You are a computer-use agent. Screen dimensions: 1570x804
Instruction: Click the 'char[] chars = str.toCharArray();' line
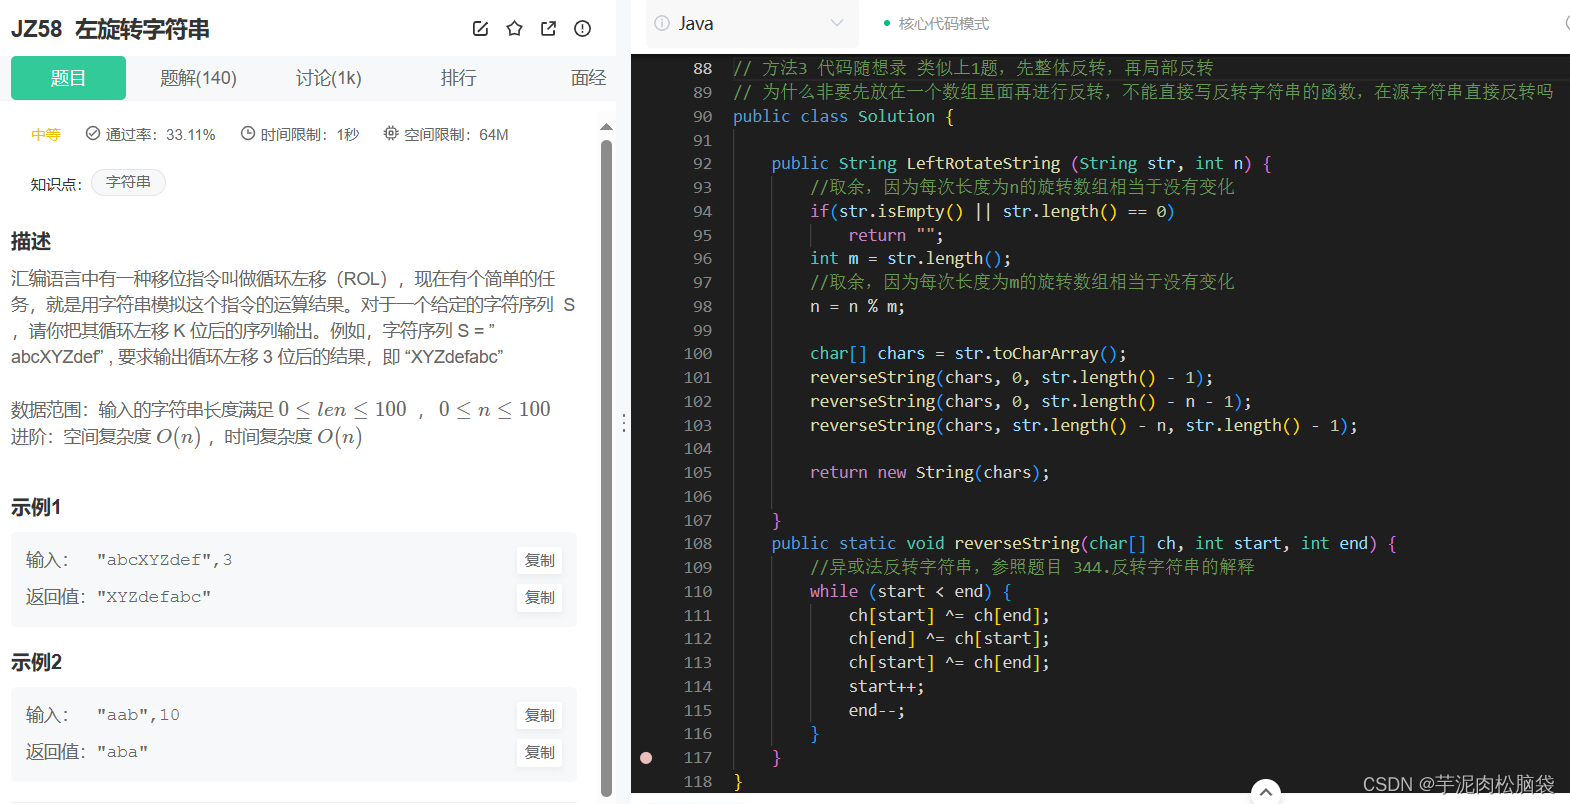point(968,353)
